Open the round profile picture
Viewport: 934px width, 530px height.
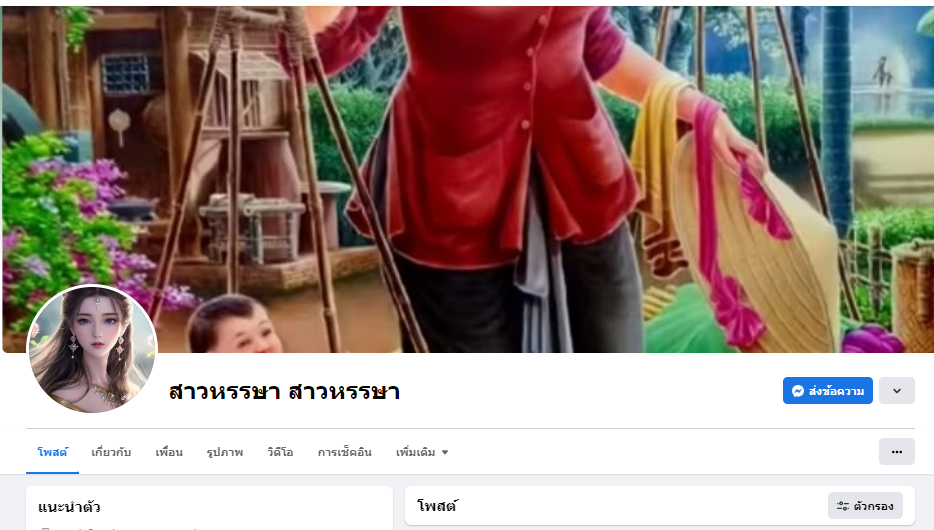coord(92,349)
